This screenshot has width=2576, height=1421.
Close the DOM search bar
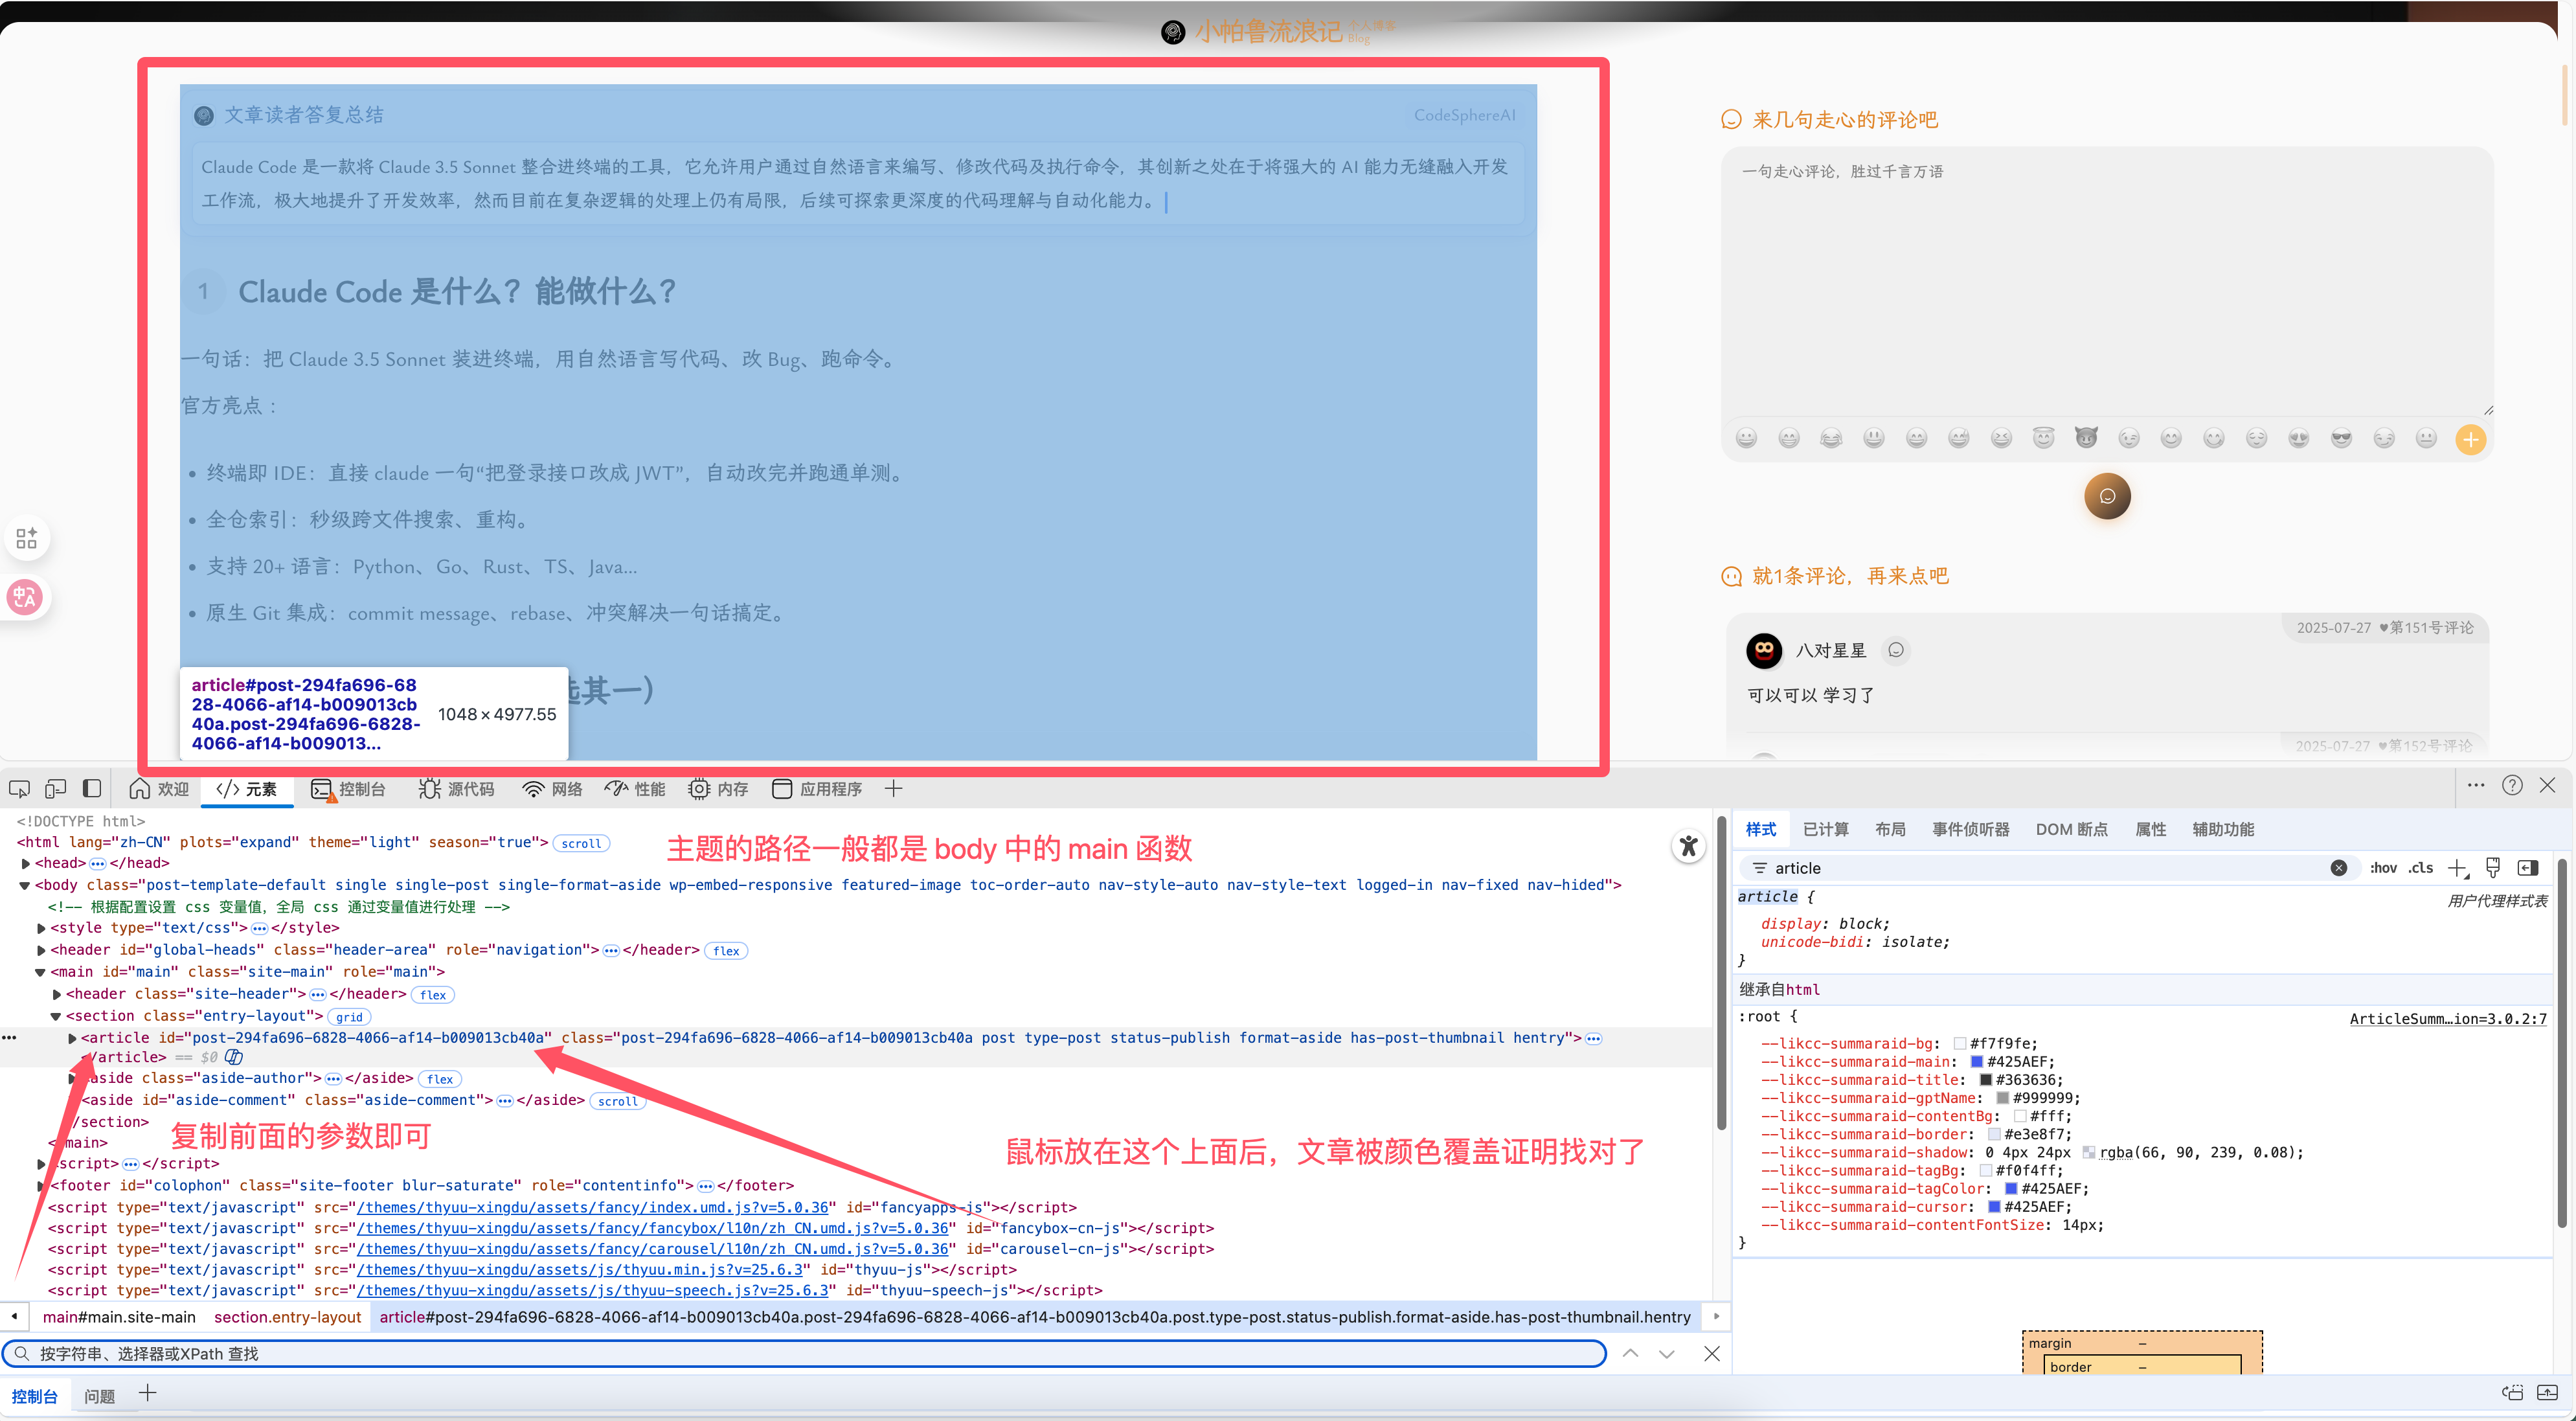1712,1354
